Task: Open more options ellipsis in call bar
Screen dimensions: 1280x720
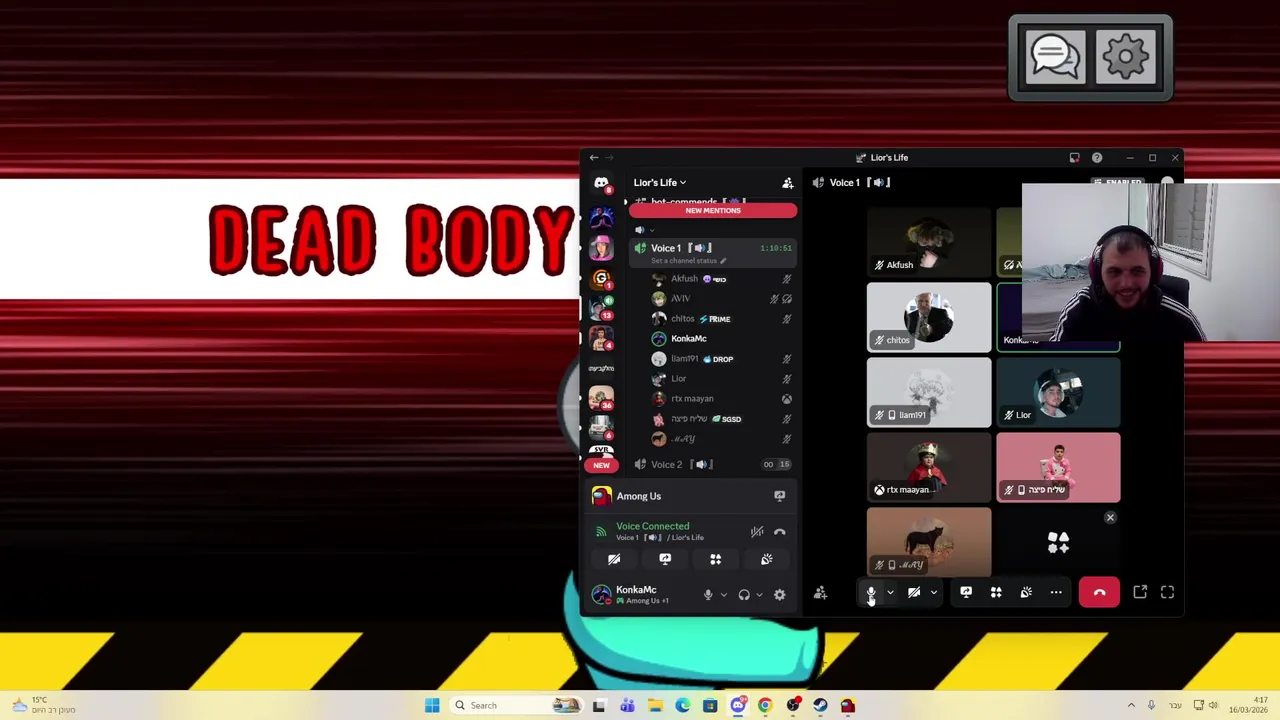Action: coord(1056,592)
